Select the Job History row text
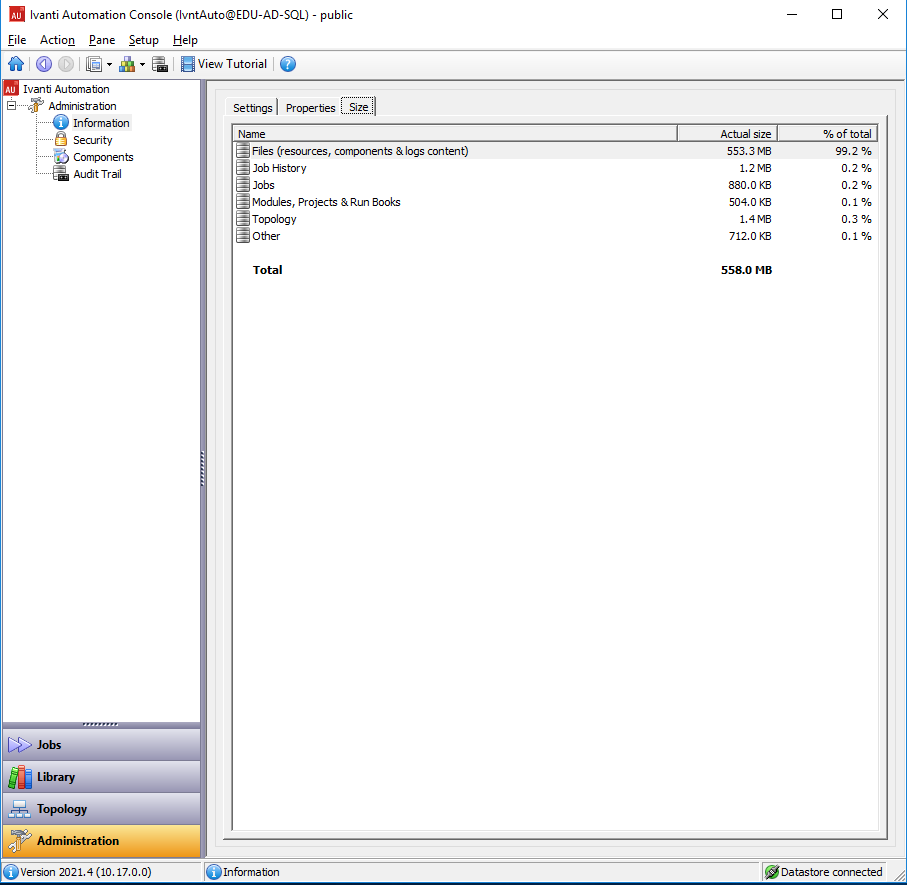907x885 pixels. tap(279, 168)
